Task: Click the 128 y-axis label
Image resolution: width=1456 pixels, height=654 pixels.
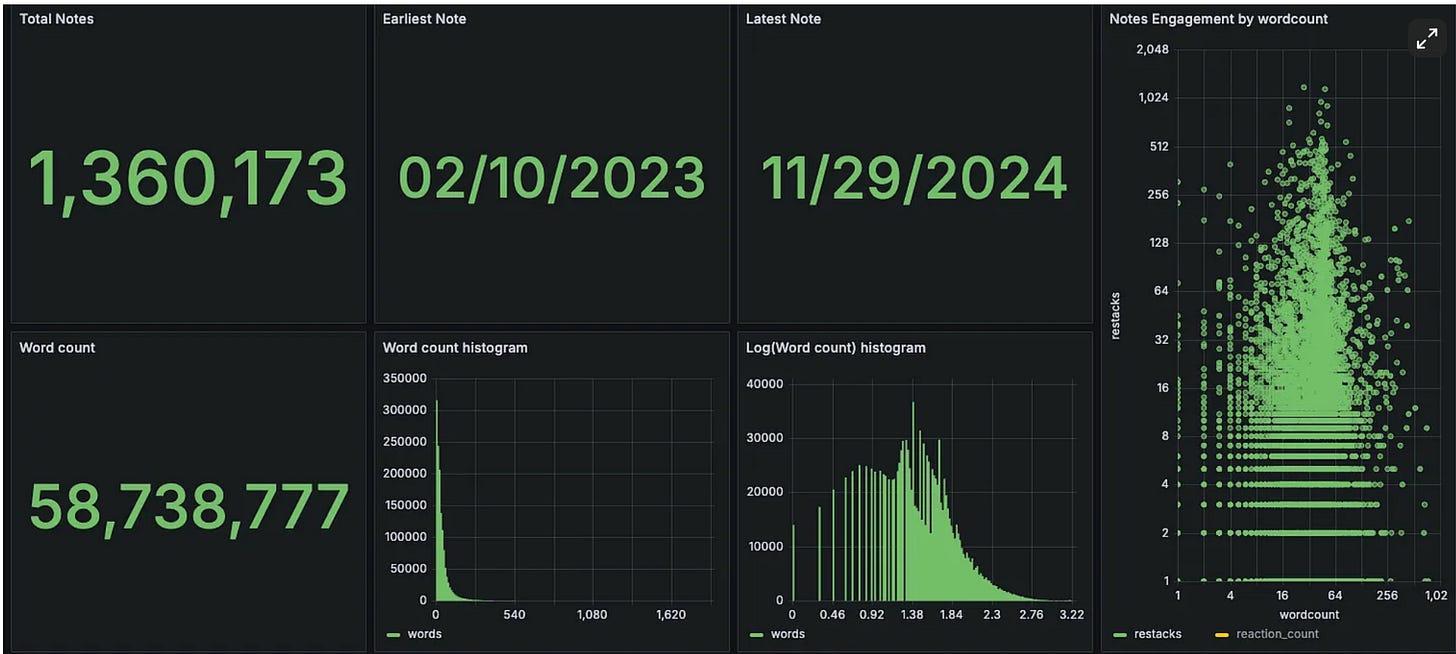Action: coord(1159,243)
